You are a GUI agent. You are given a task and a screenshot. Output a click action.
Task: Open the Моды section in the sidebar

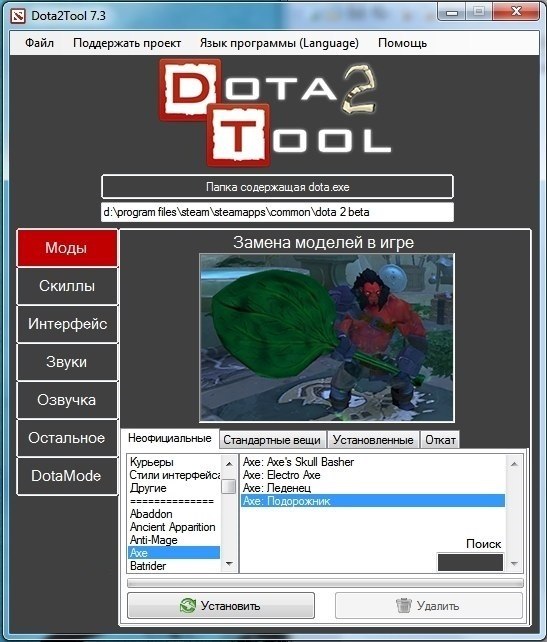(x=67, y=248)
